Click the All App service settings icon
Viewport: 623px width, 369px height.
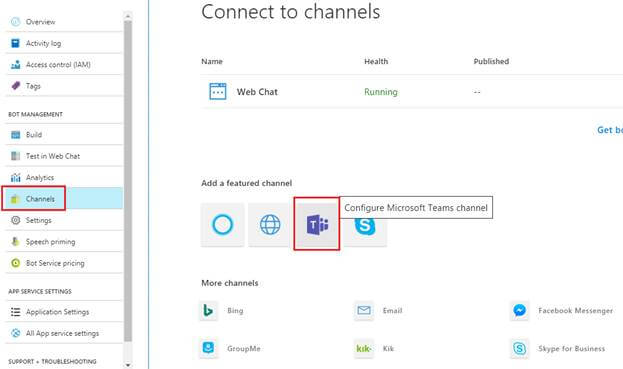[15, 333]
